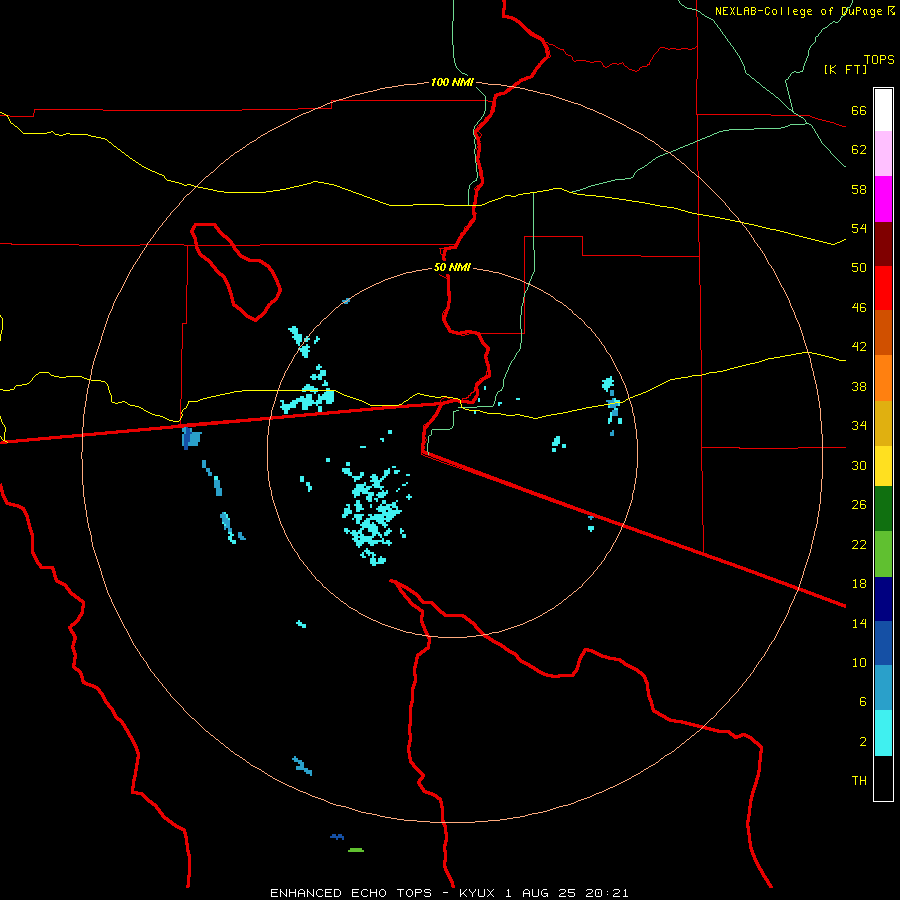This screenshot has height=900, width=900.
Task: Click the legend value 2
Action: (863, 742)
